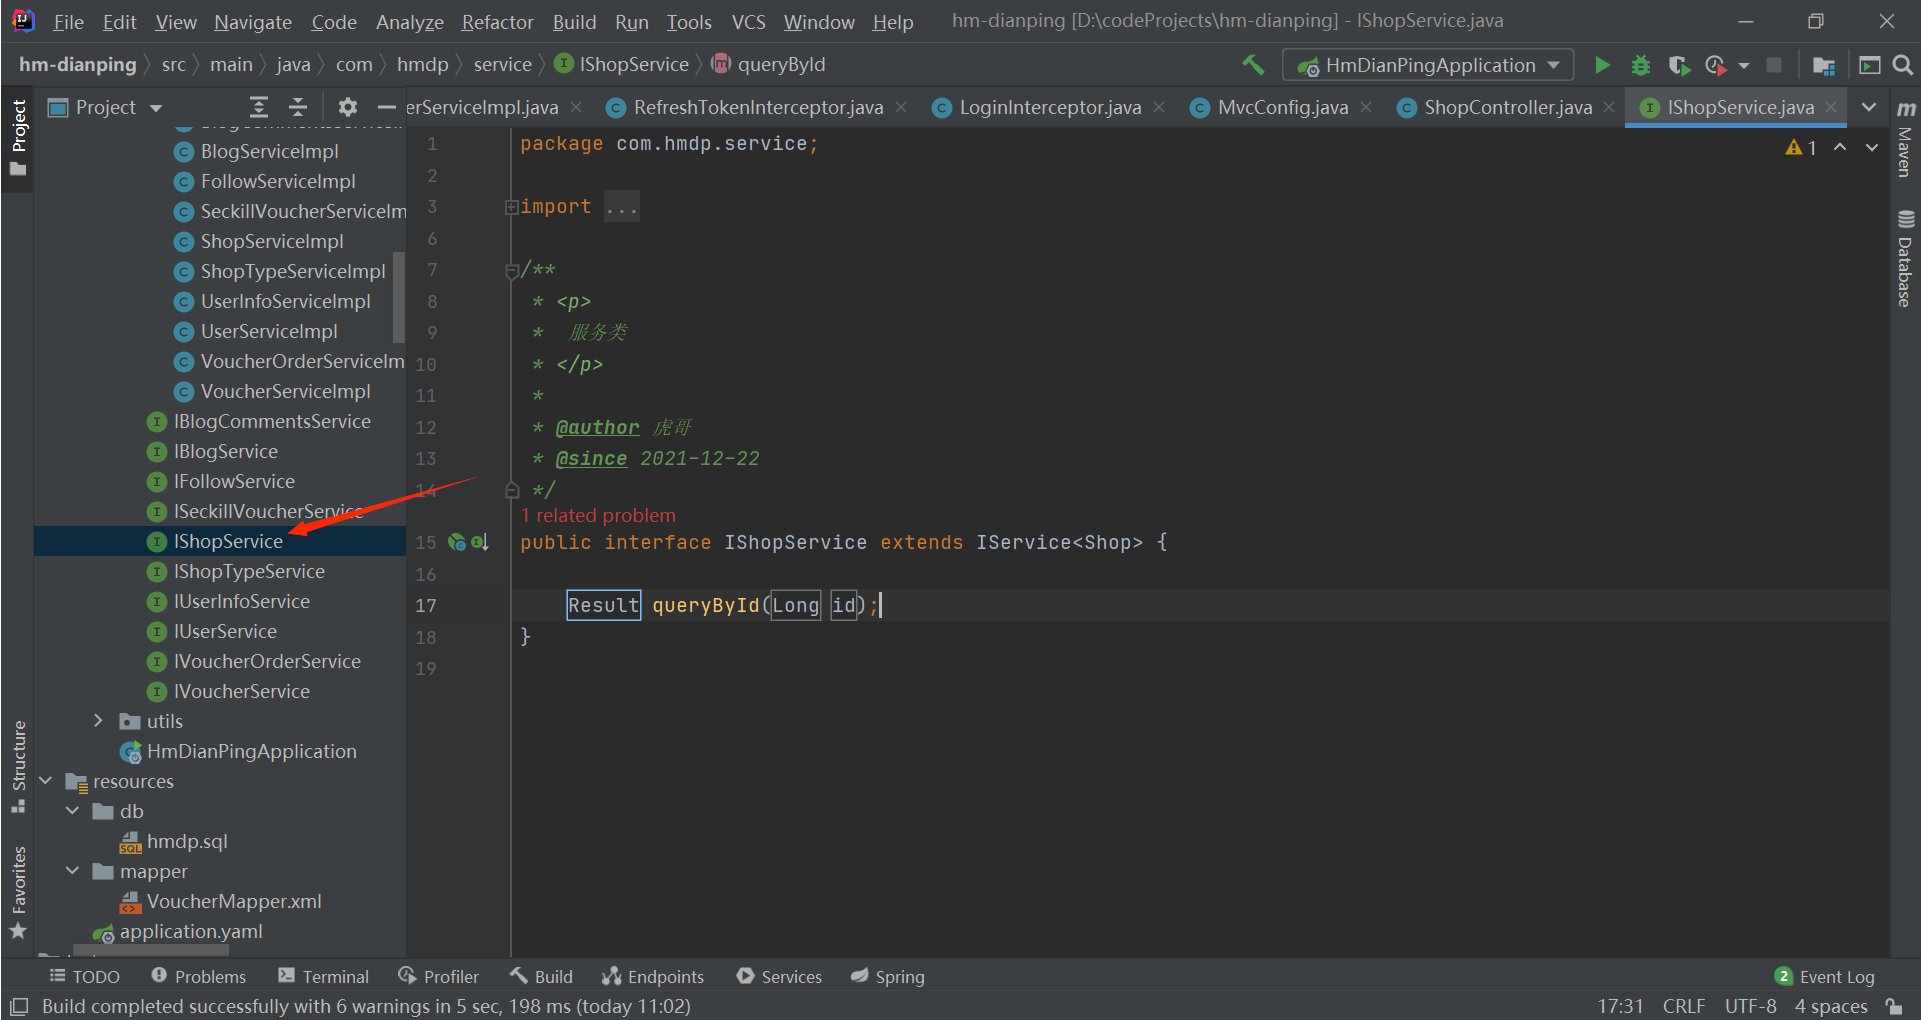Screen dimensions: 1921x1020
Task: Open the profiler run options dropdown arrow
Action: [1744, 65]
